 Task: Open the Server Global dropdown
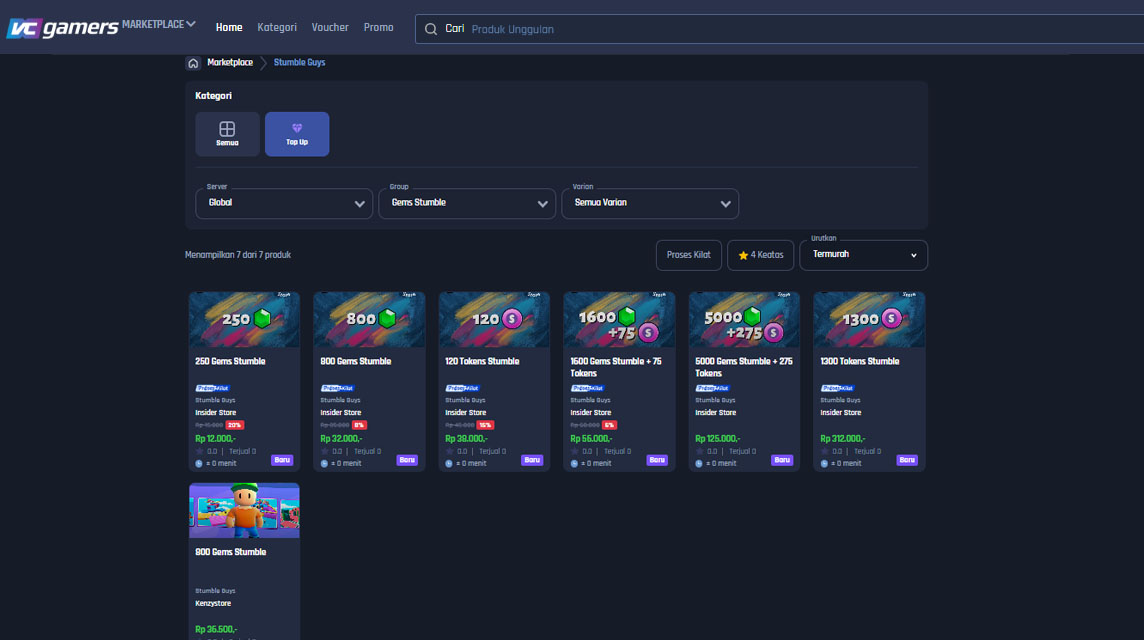pyautogui.click(x=284, y=204)
